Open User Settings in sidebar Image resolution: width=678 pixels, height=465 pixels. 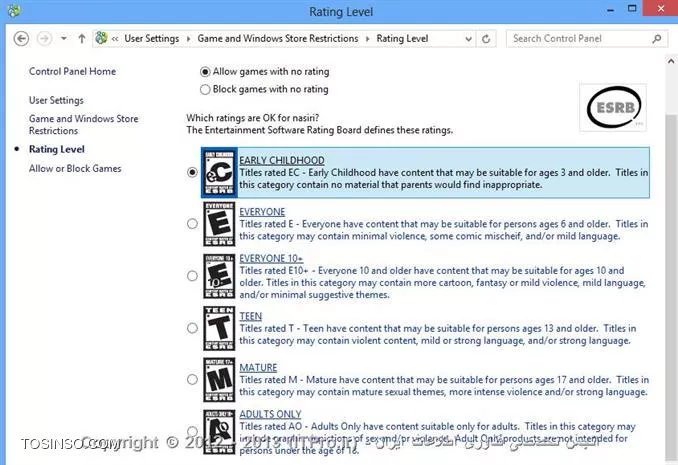click(x=56, y=100)
